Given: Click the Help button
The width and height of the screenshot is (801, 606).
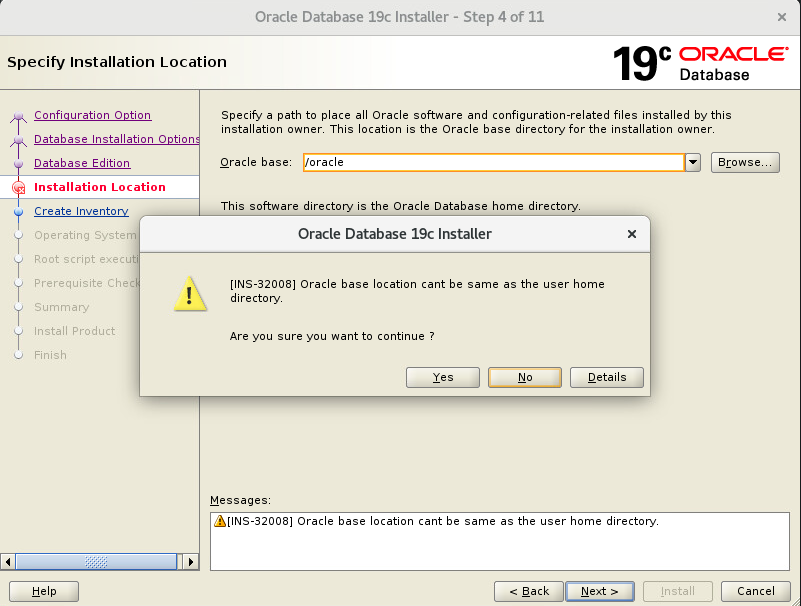Looking at the screenshot, I should (x=44, y=591).
